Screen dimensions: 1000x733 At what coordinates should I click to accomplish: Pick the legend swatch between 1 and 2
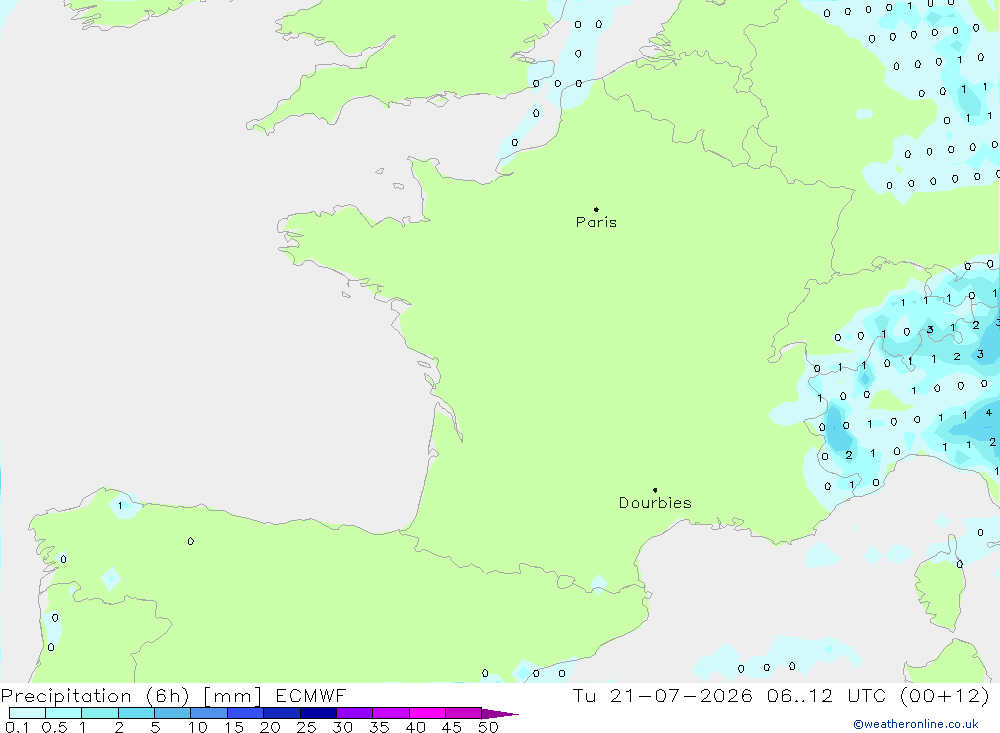tap(100, 713)
